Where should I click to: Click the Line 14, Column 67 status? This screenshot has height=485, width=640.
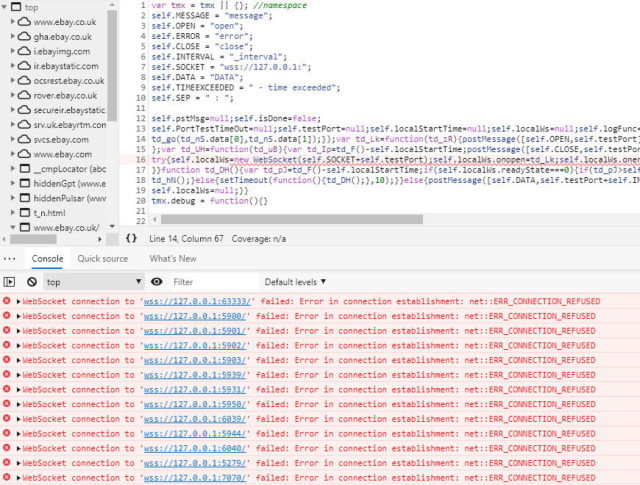pyautogui.click(x=186, y=238)
